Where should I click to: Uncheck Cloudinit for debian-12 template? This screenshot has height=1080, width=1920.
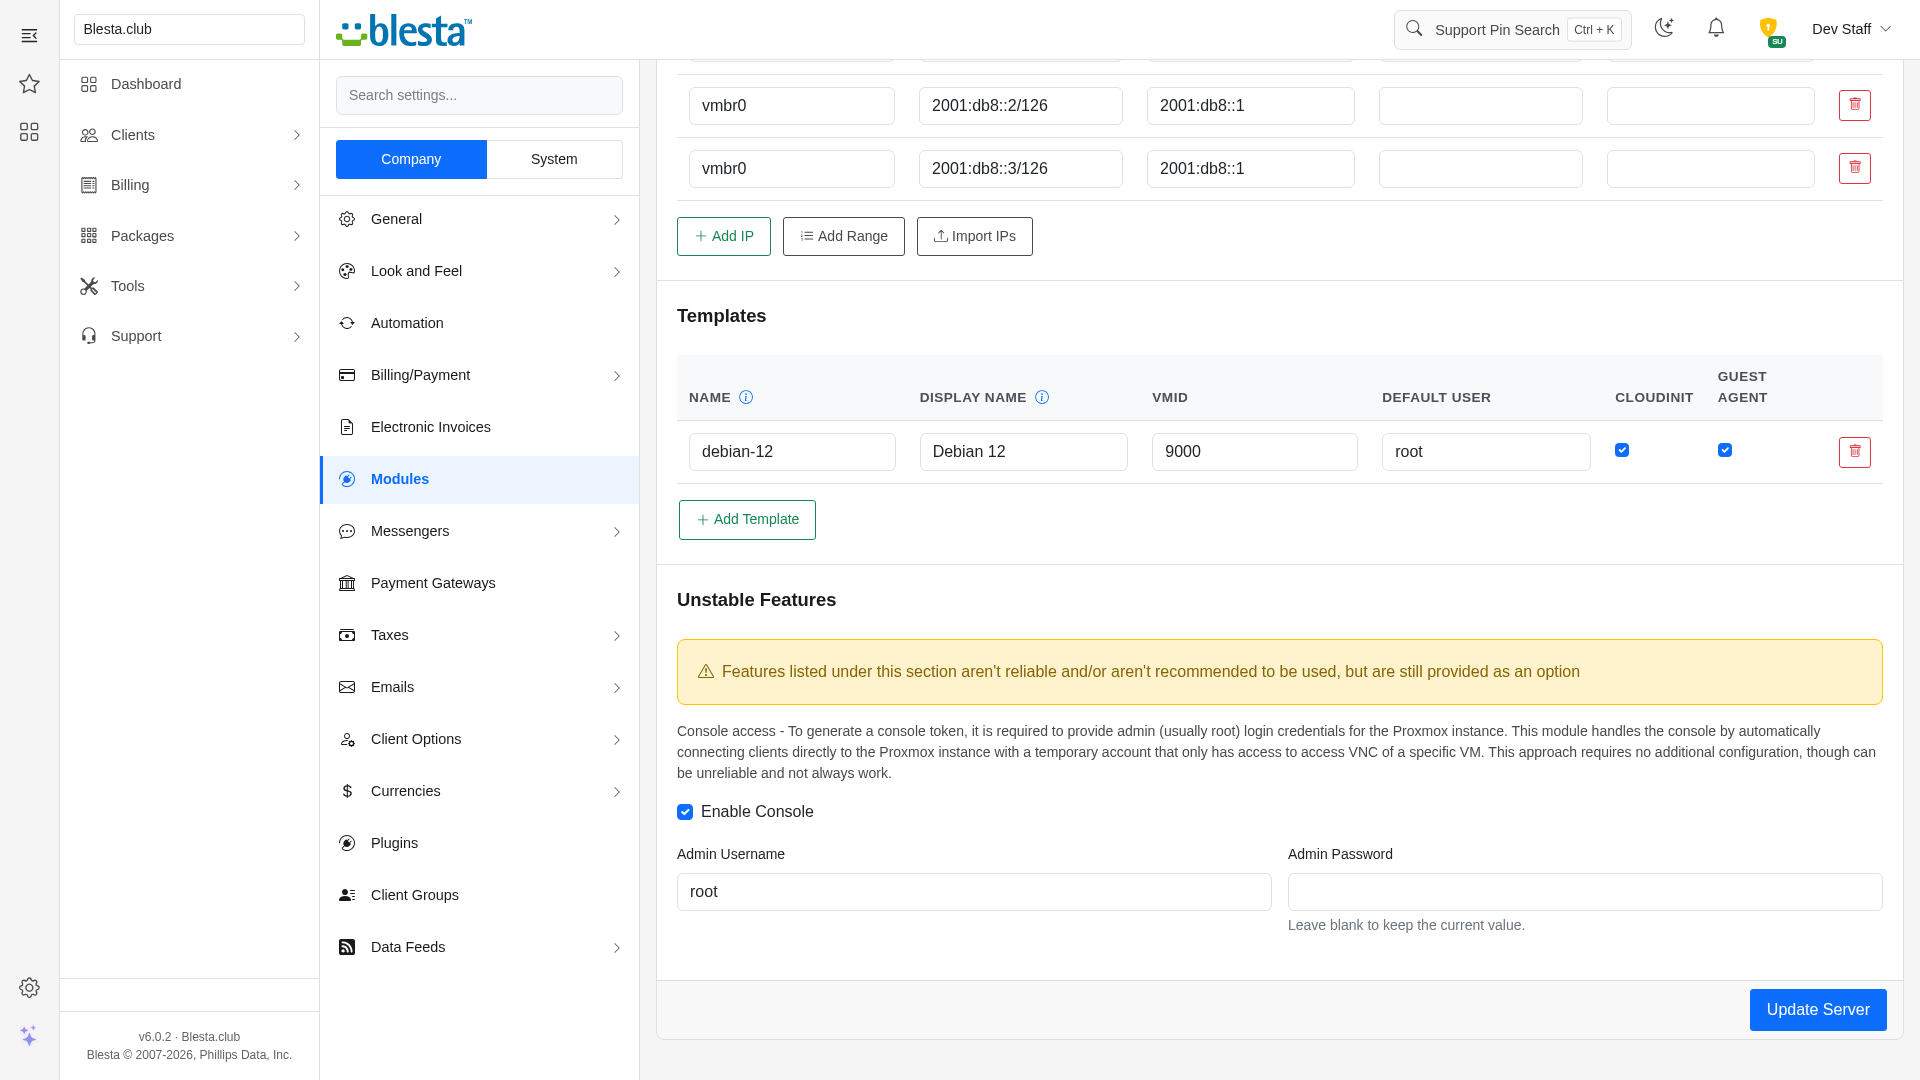(x=1622, y=451)
